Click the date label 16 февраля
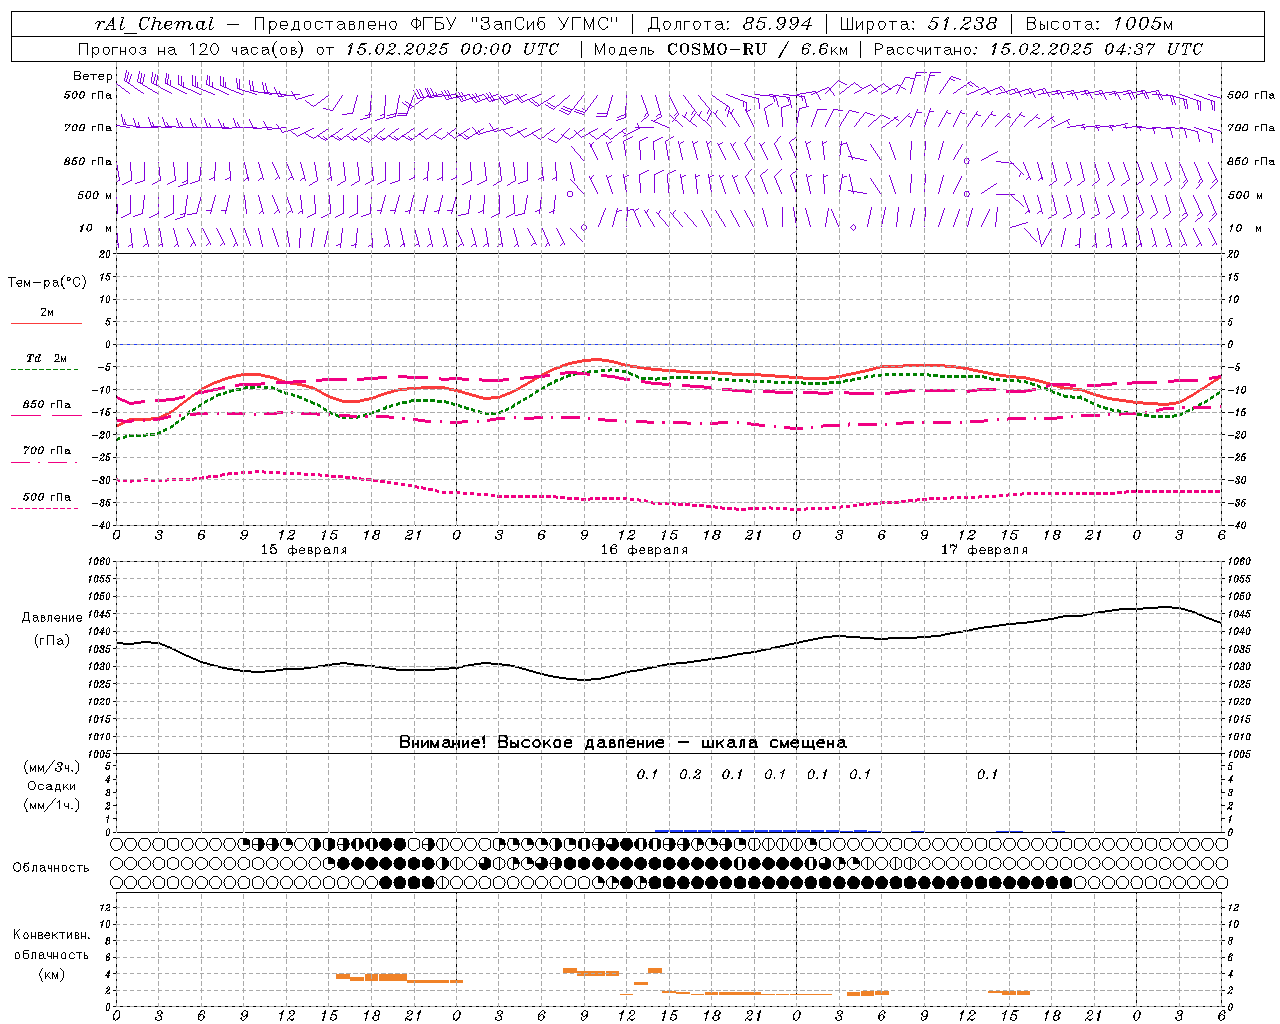This screenshot has width=1280, height=1024. pyautogui.click(x=644, y=550)
